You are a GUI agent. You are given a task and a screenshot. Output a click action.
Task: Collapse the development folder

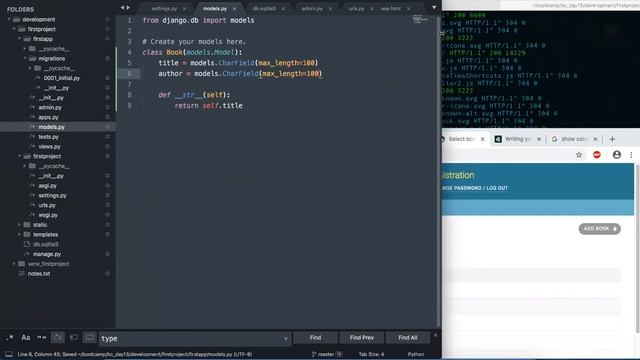coord(9,19)
